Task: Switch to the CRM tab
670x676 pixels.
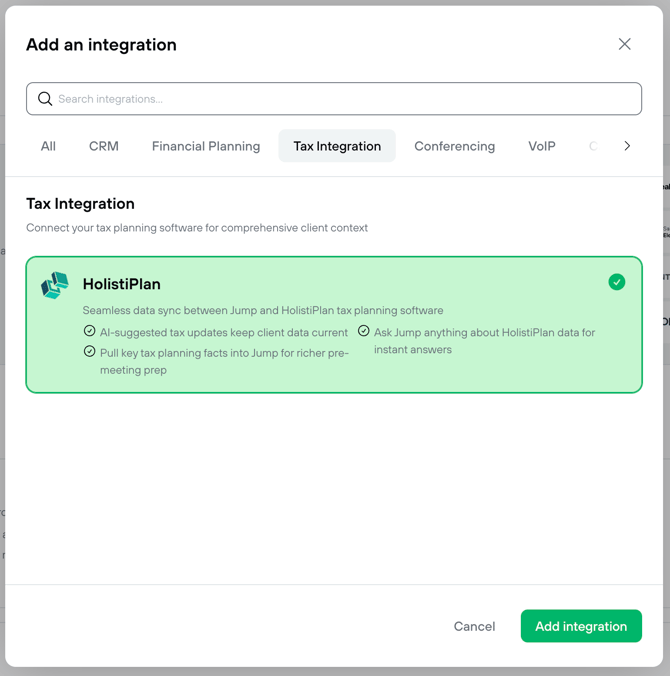Action: (x=104, y=146)
